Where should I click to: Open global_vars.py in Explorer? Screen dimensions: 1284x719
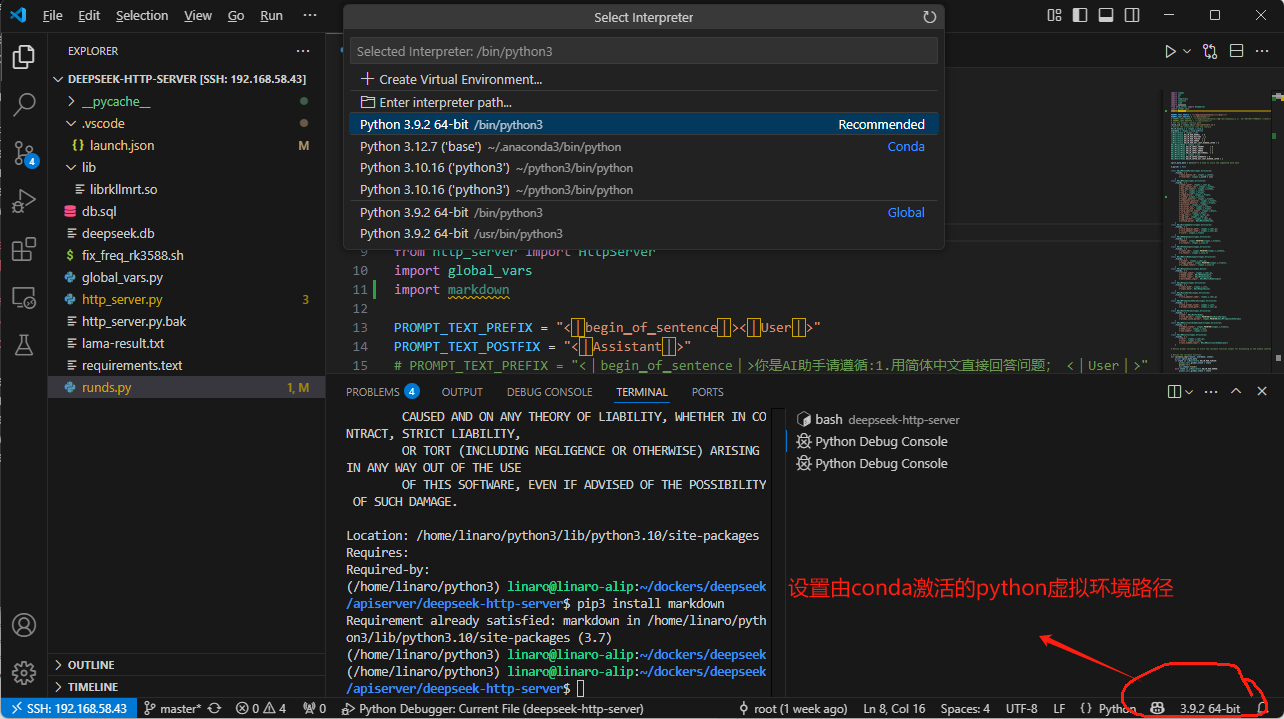tap(186, 277)
